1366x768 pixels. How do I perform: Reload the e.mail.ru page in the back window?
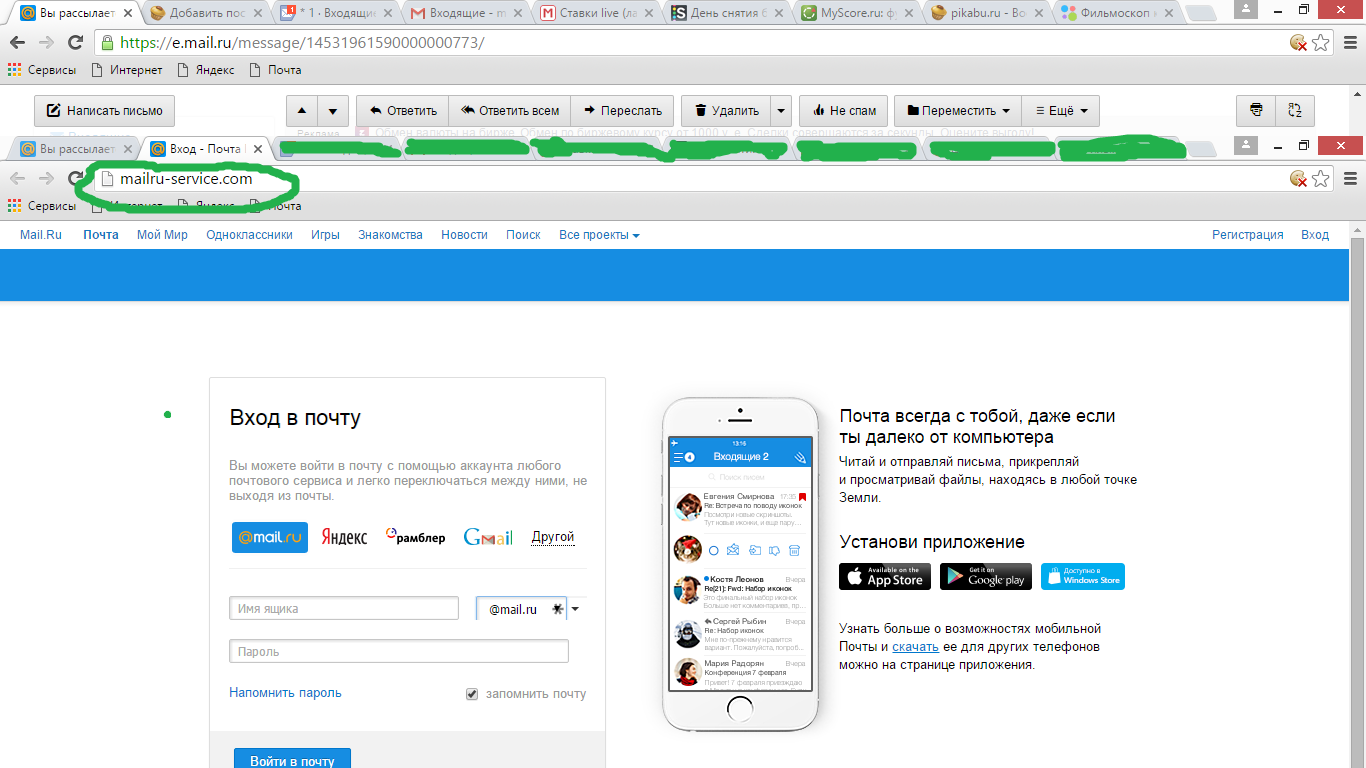[x=75, y=43]
